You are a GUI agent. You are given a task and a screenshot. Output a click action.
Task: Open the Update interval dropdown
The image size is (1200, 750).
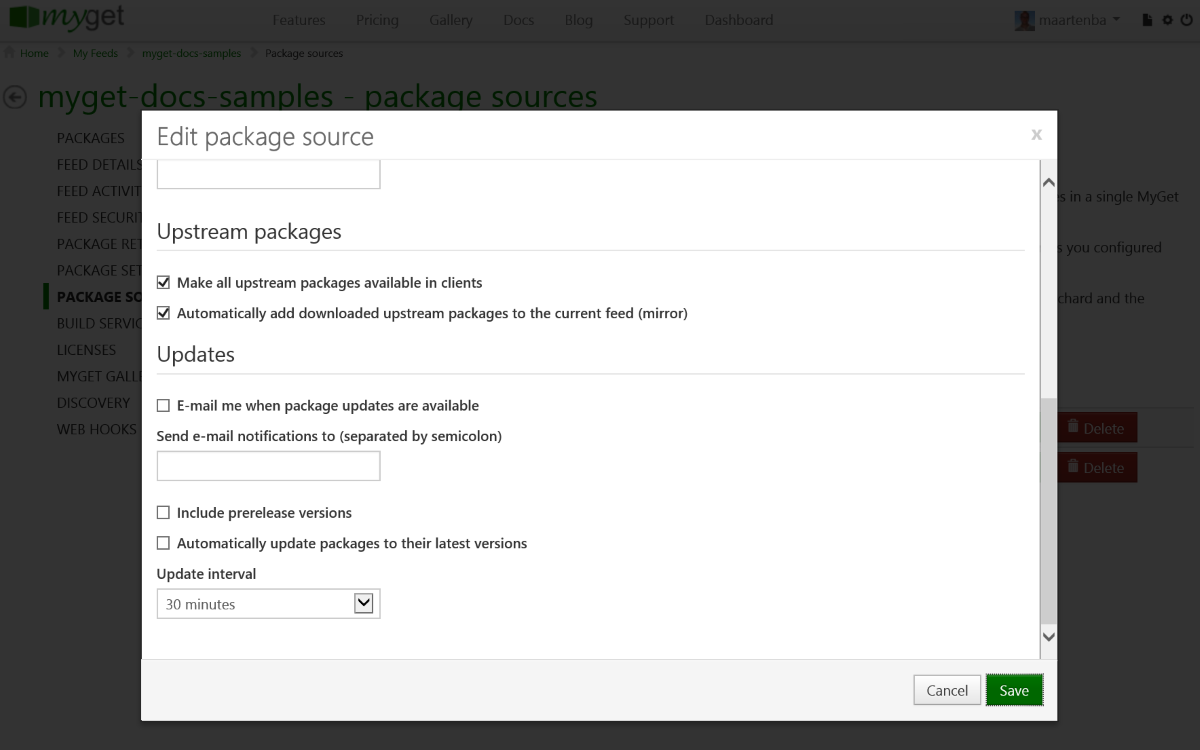tap(269, 604)
